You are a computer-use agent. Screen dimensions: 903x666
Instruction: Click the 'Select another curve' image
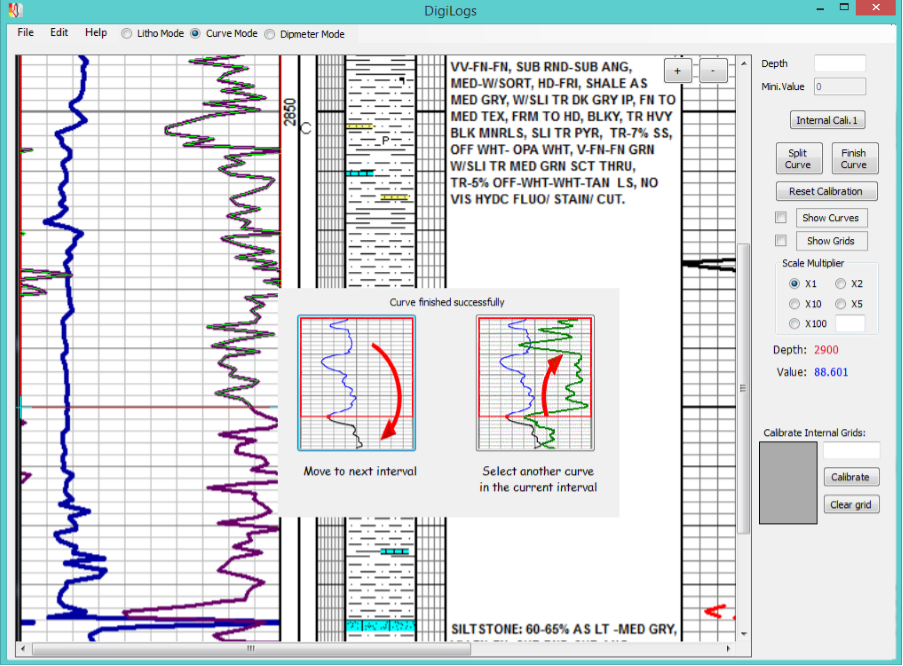(535, 383)
